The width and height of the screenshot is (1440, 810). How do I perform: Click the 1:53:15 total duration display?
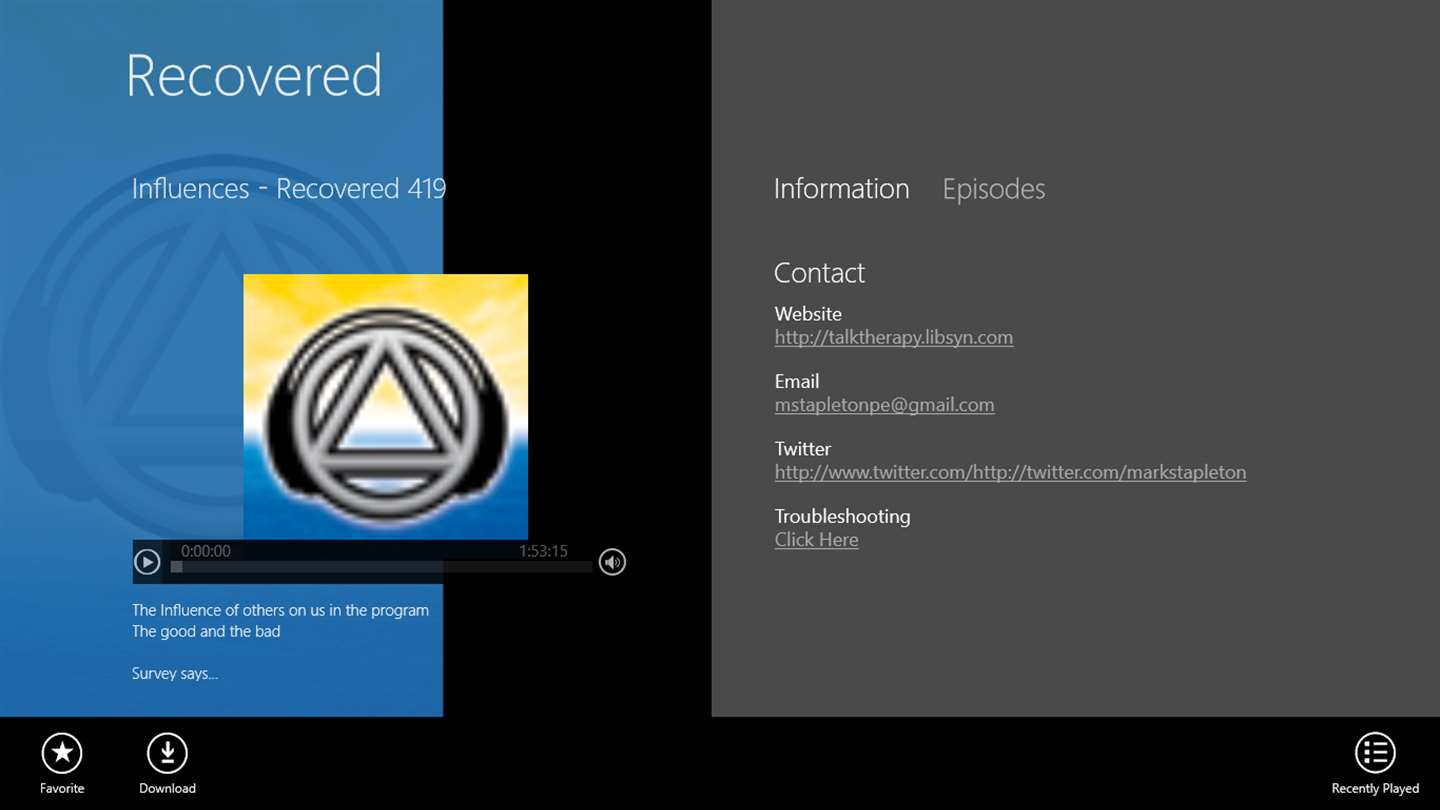click(x=543, y=551)
